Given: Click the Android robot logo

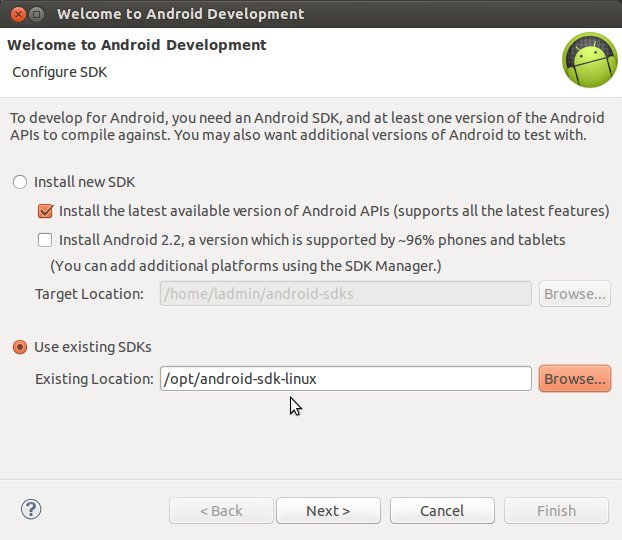Looking at the screenshot, I should pos(589,60).
